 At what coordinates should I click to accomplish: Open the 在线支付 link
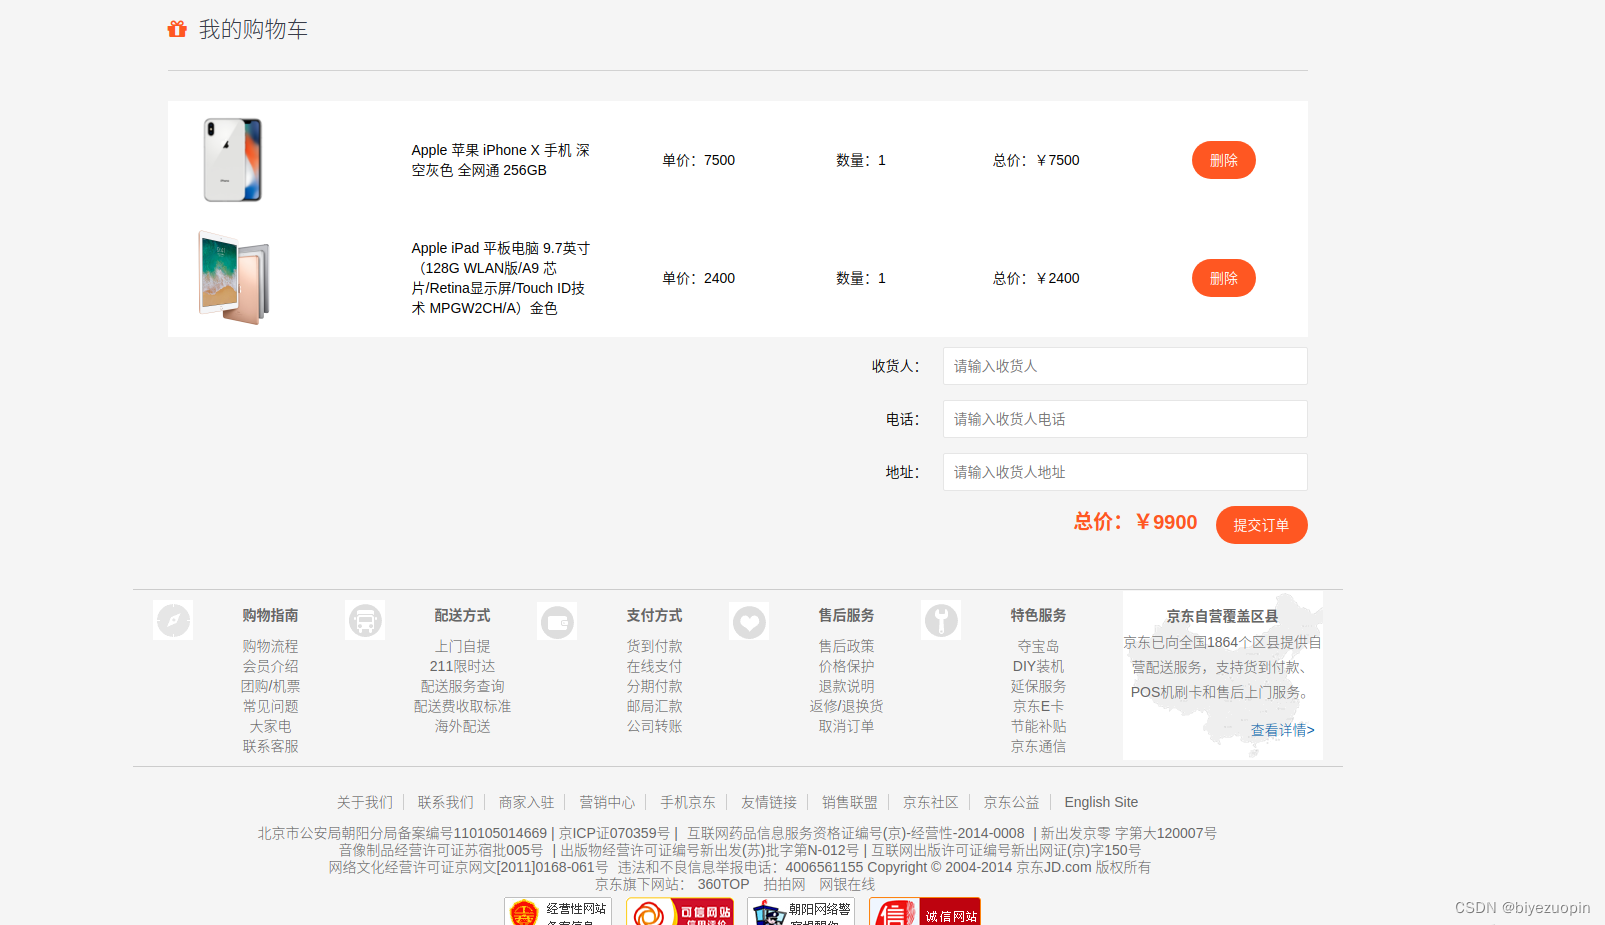click(655, 666)
